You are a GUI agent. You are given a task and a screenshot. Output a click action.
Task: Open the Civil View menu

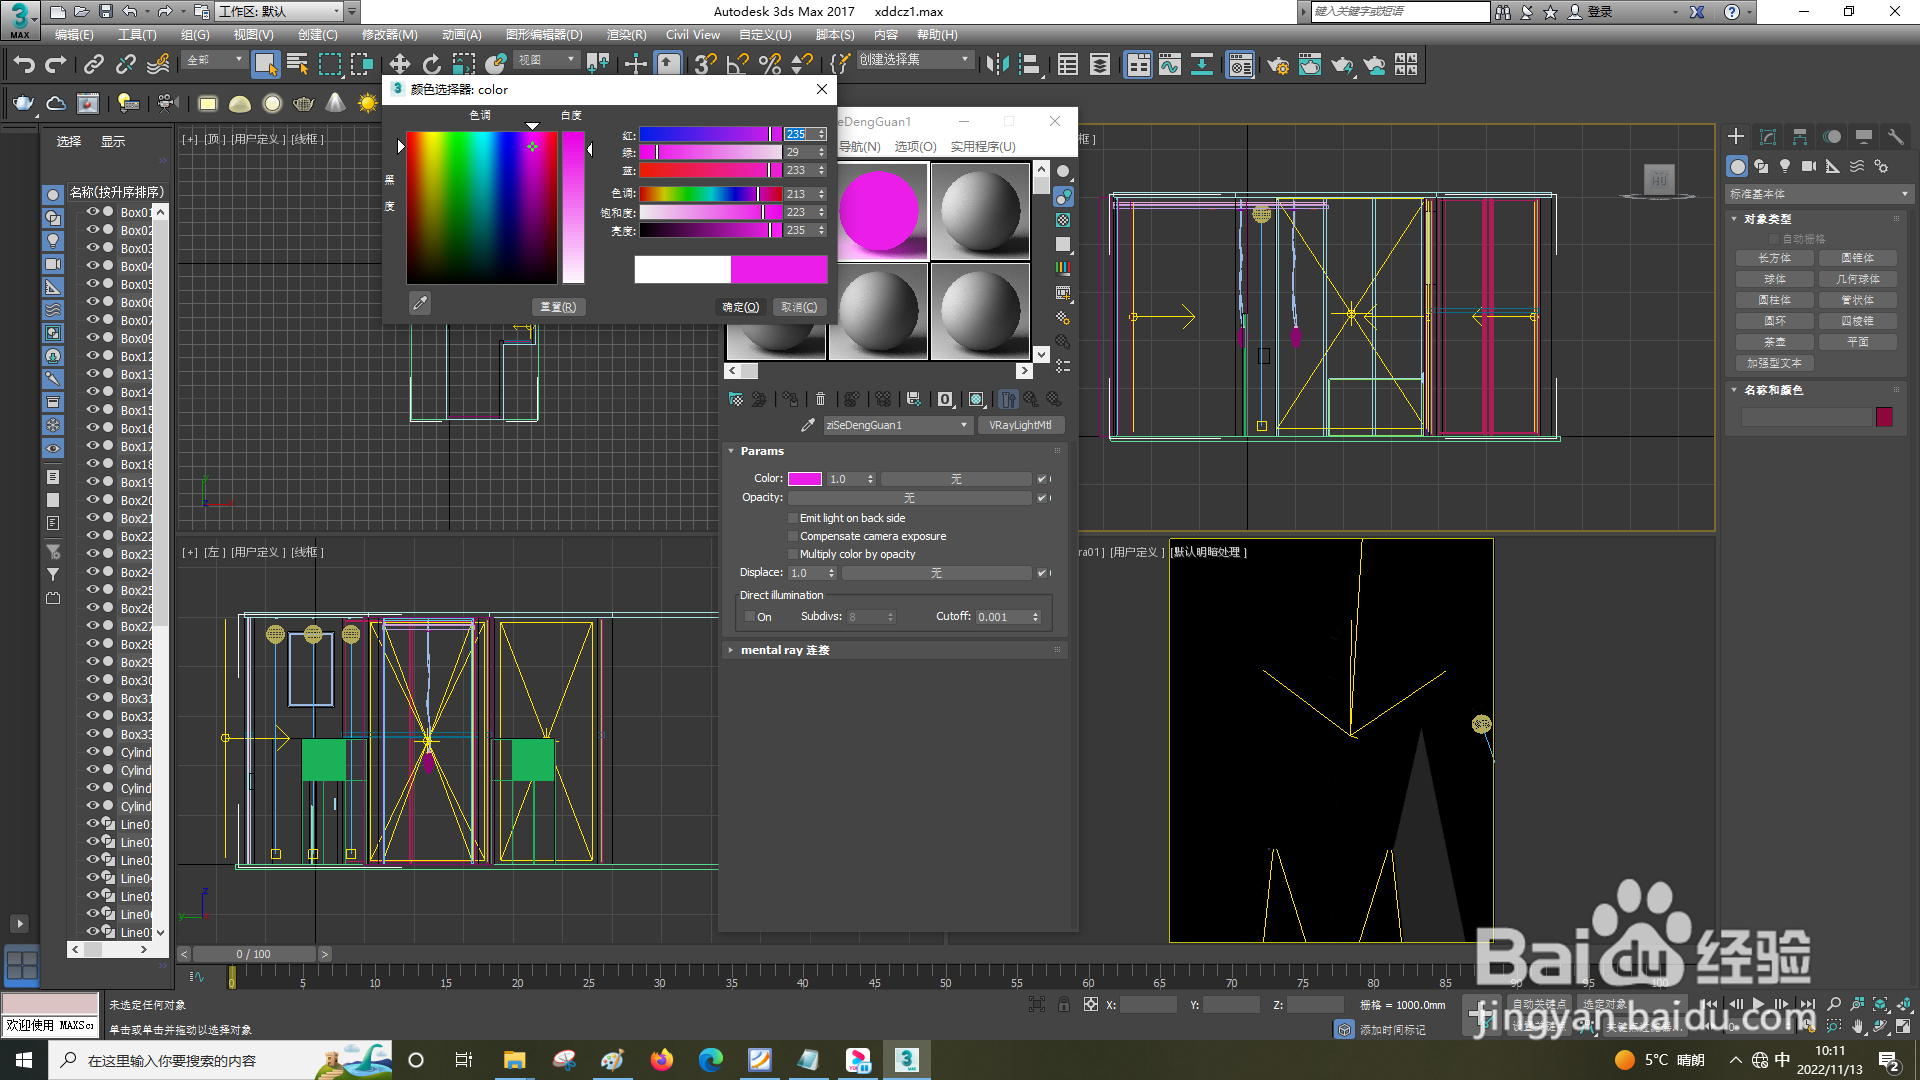[693, 35]
